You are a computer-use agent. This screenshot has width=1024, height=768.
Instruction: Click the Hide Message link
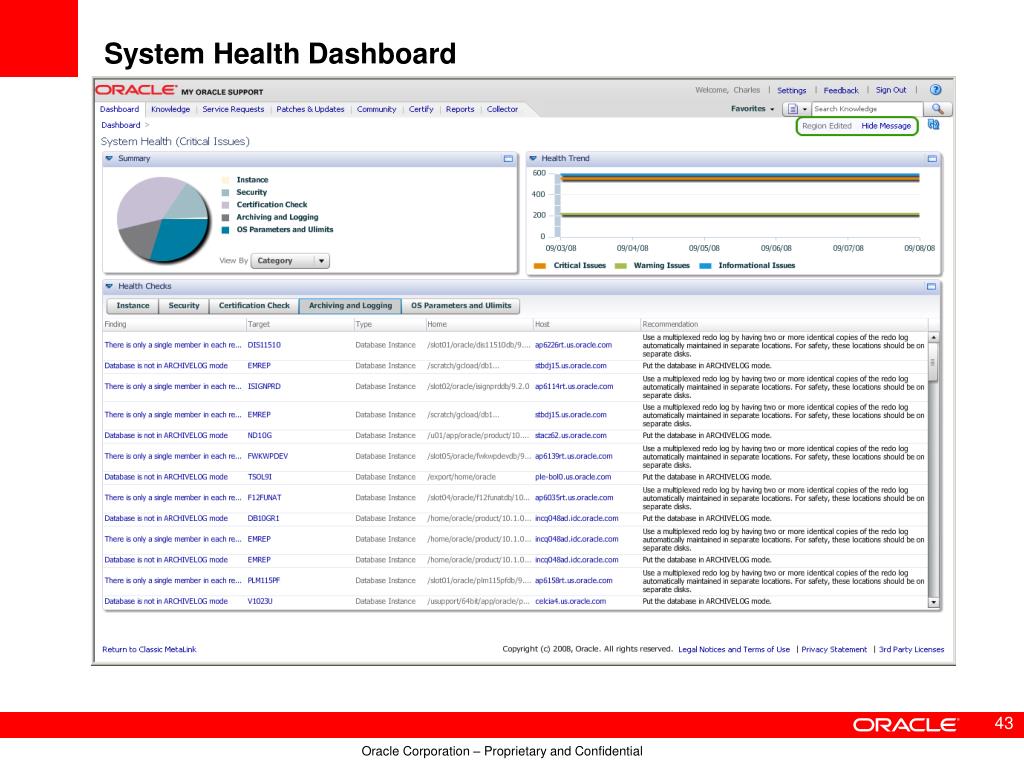[886, 126]
